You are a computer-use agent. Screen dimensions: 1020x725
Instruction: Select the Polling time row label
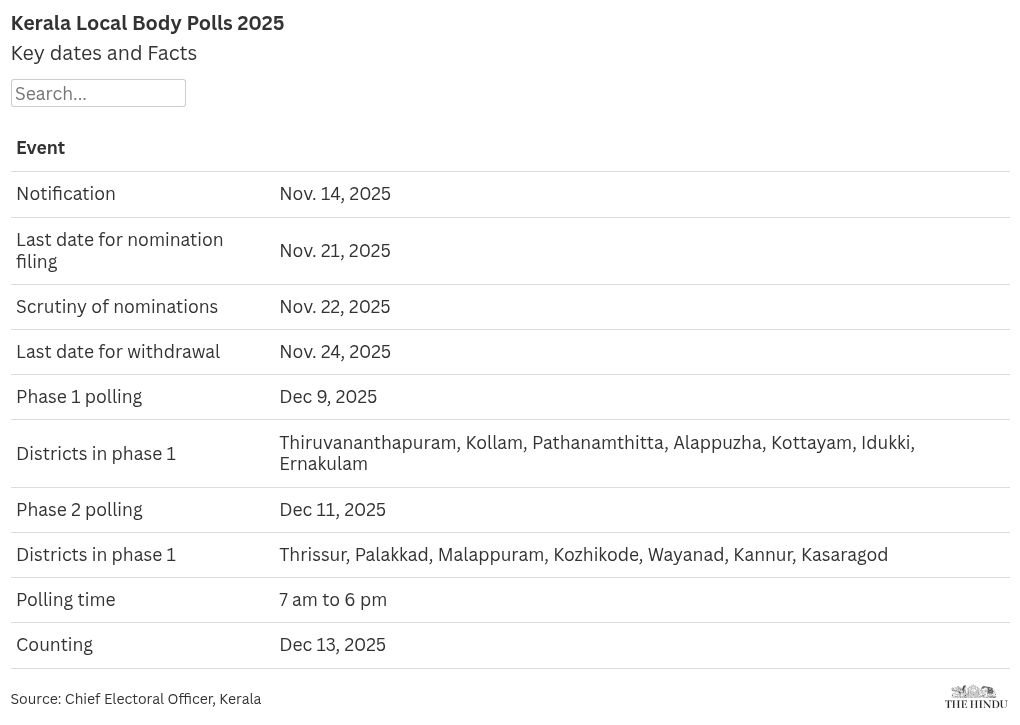tap(66, 600)
